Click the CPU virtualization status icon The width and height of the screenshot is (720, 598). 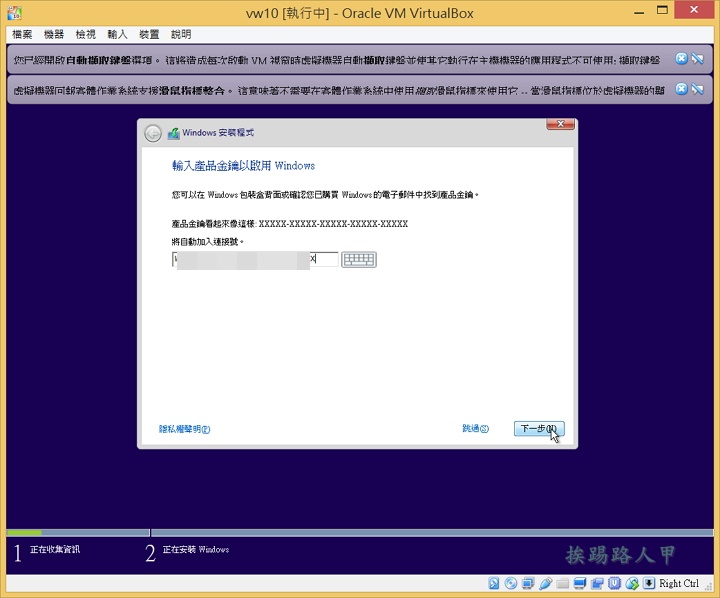614,583
